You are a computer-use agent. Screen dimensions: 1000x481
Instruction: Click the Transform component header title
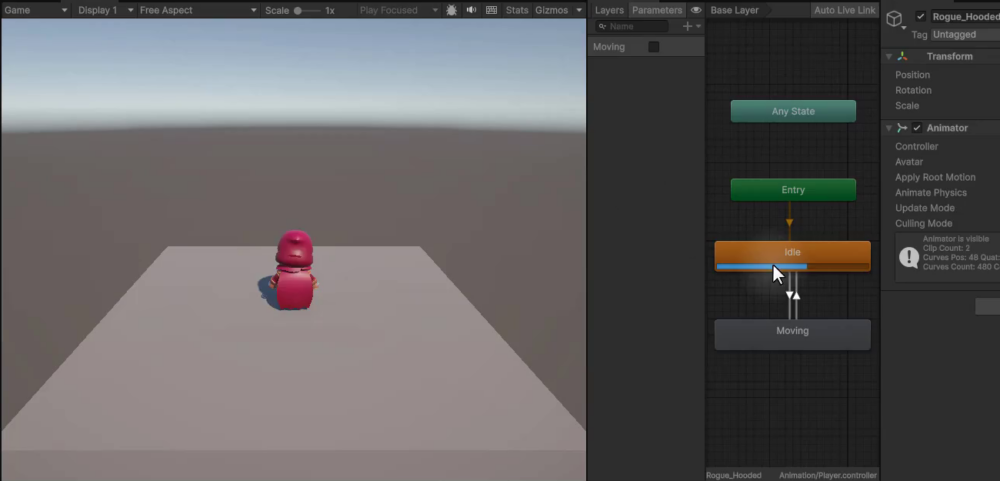coord(950,56)
